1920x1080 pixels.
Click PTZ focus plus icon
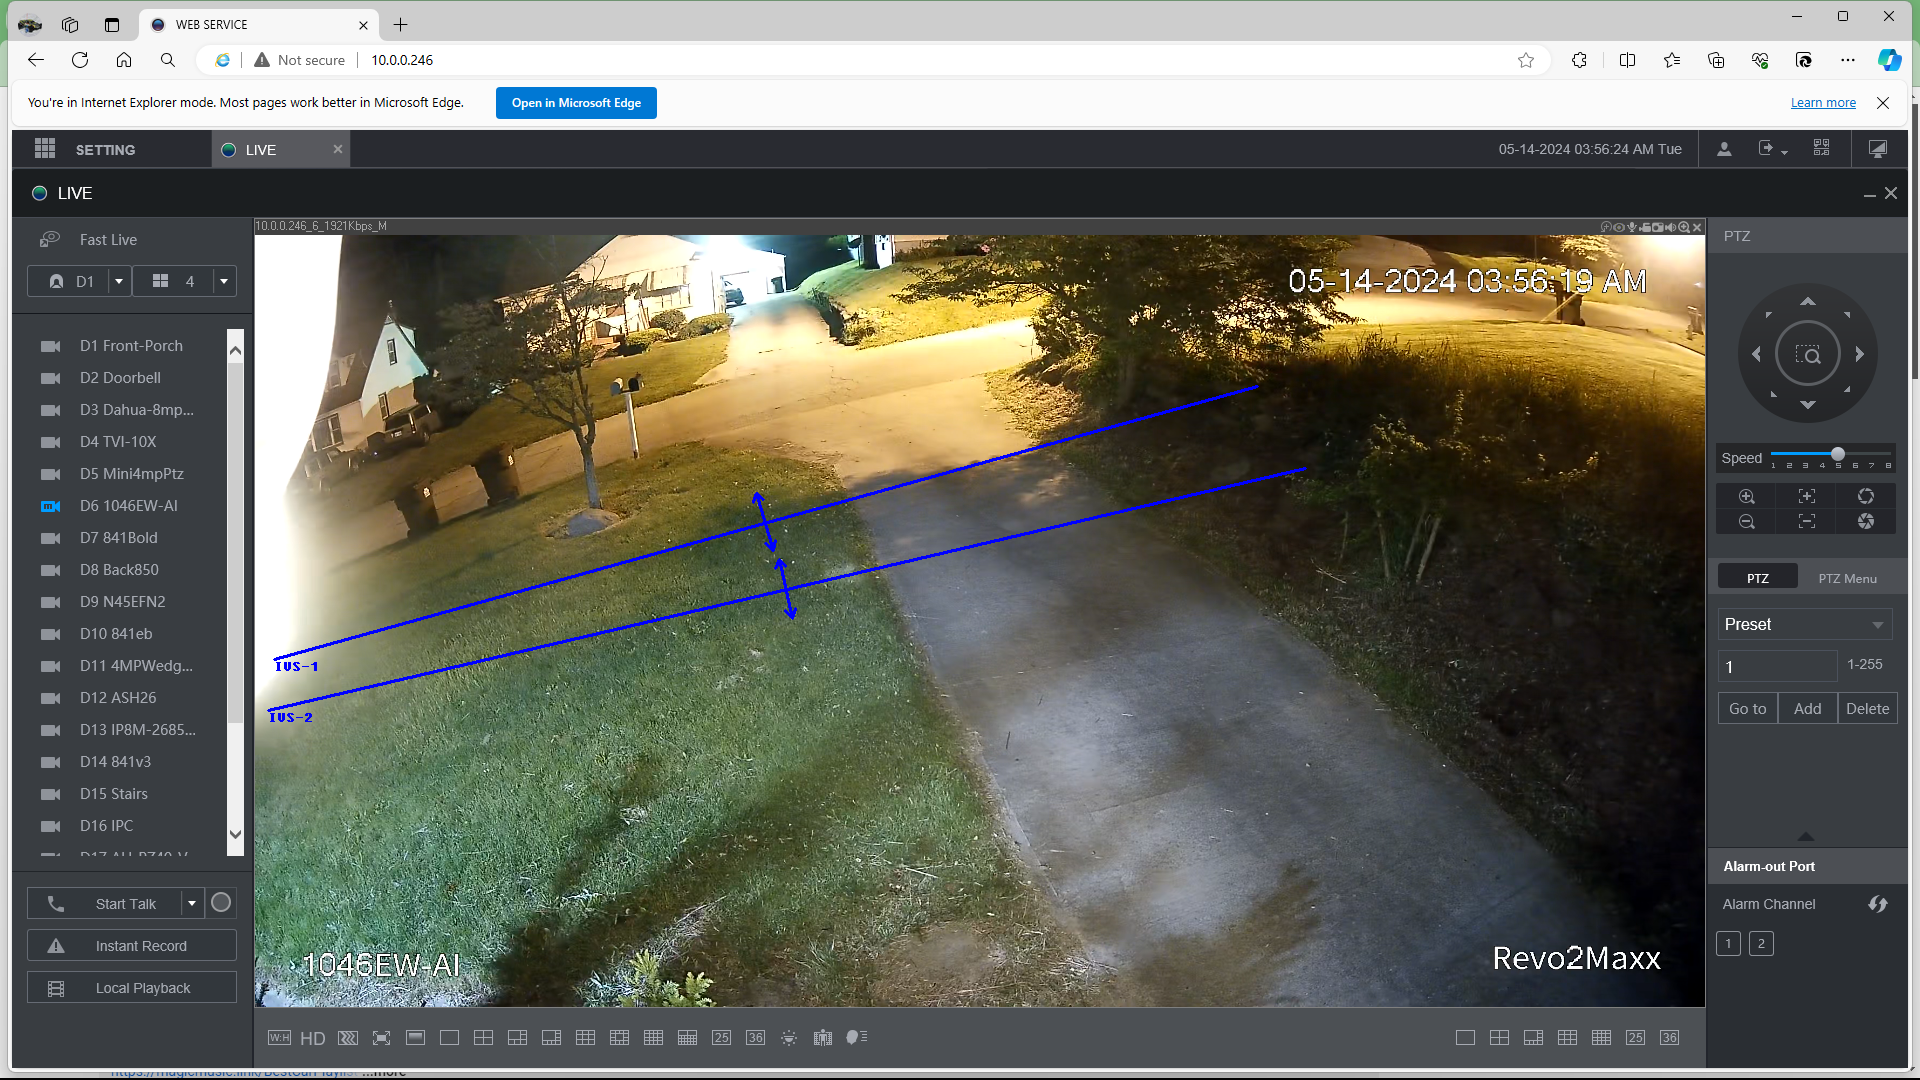coord(1807,497)
